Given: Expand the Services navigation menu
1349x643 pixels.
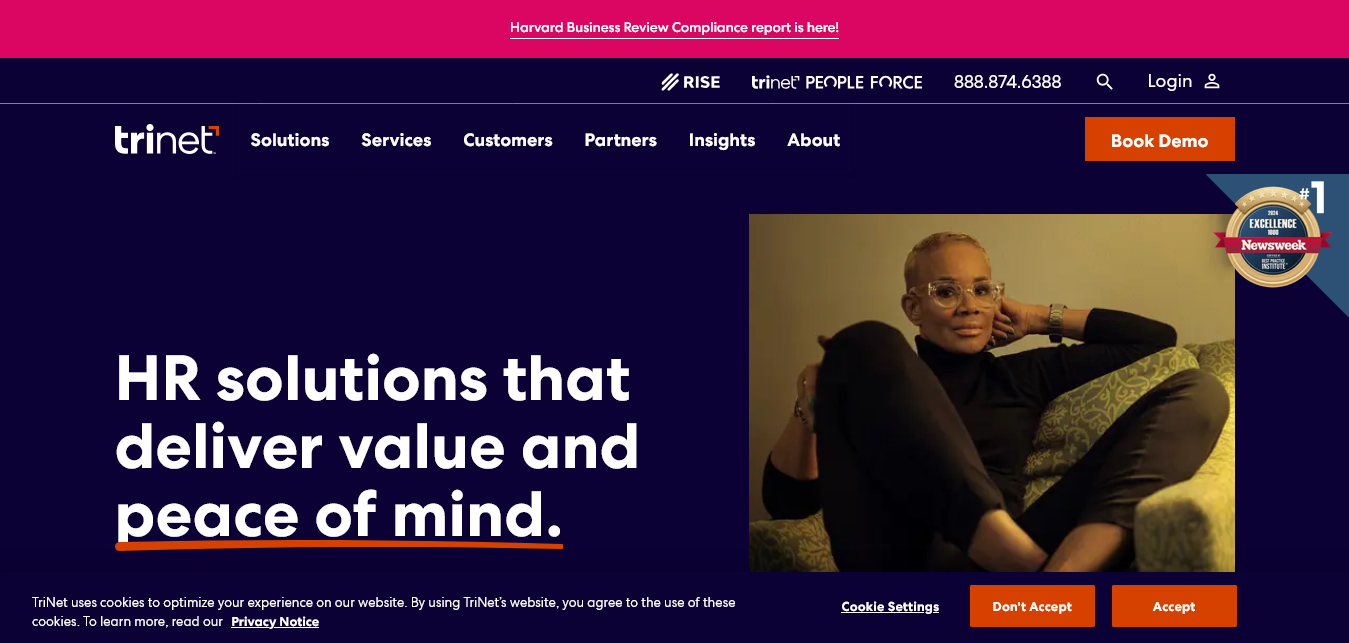Looking at the screenshot, I should pos(396,140).
